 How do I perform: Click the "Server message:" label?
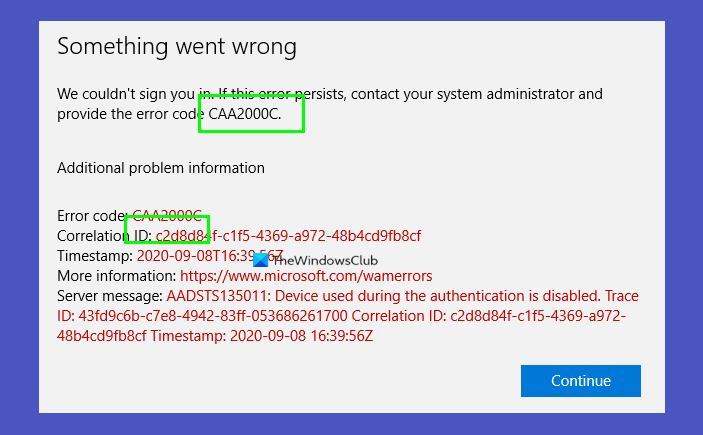[109, 297]
